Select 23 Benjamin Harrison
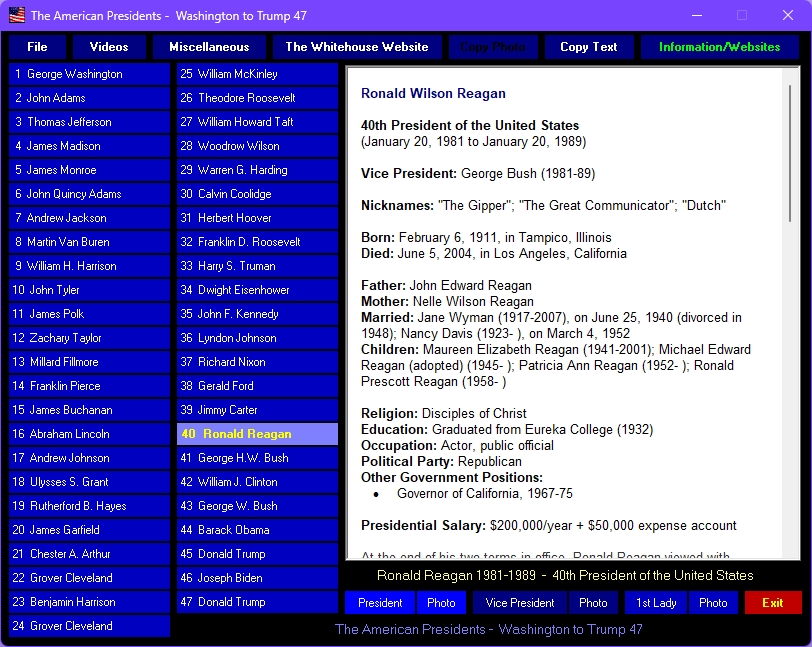This screenshot has width=812, height=647. pyautogui.click(x=89, y=602)
